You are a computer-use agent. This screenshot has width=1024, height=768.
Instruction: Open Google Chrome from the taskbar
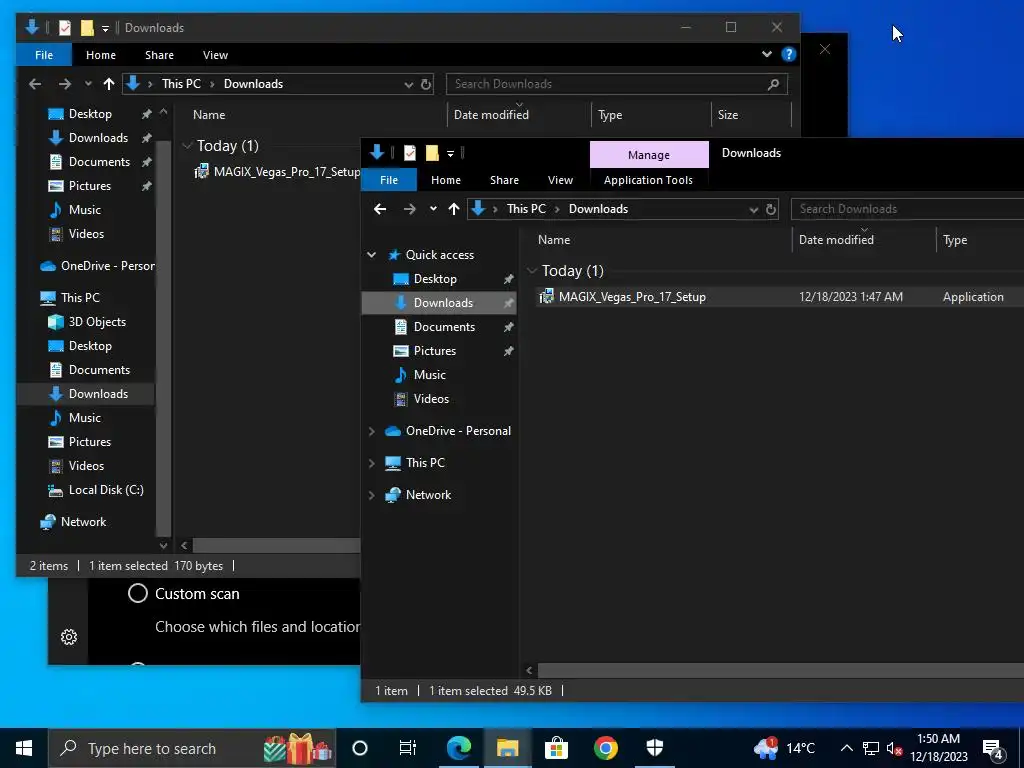605,748
